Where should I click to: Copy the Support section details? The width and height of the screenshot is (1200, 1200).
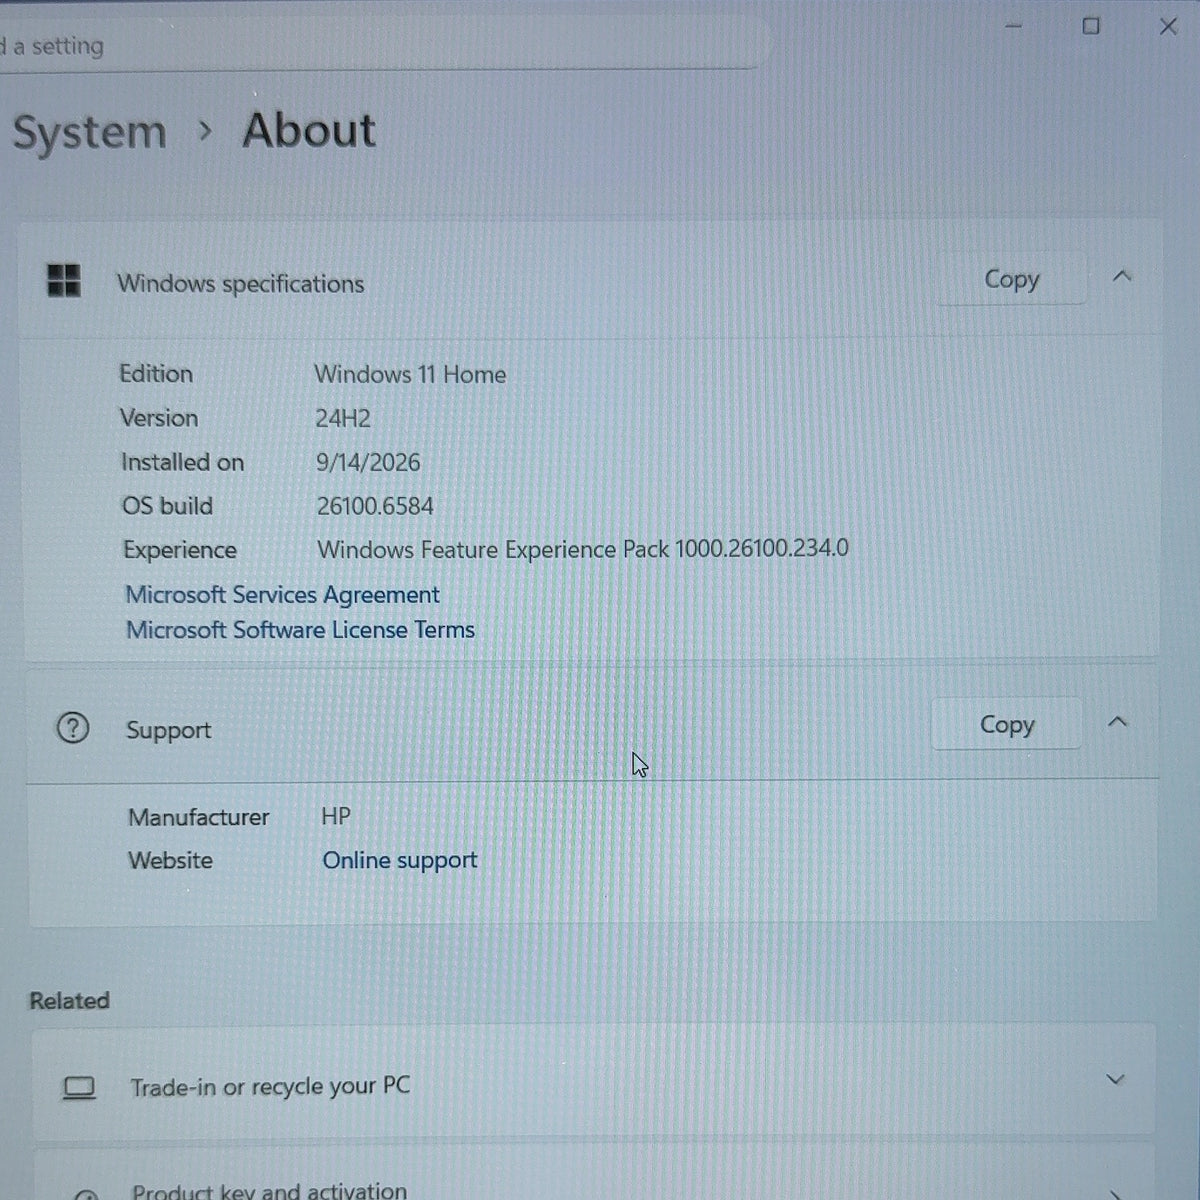coord(1006,724)
